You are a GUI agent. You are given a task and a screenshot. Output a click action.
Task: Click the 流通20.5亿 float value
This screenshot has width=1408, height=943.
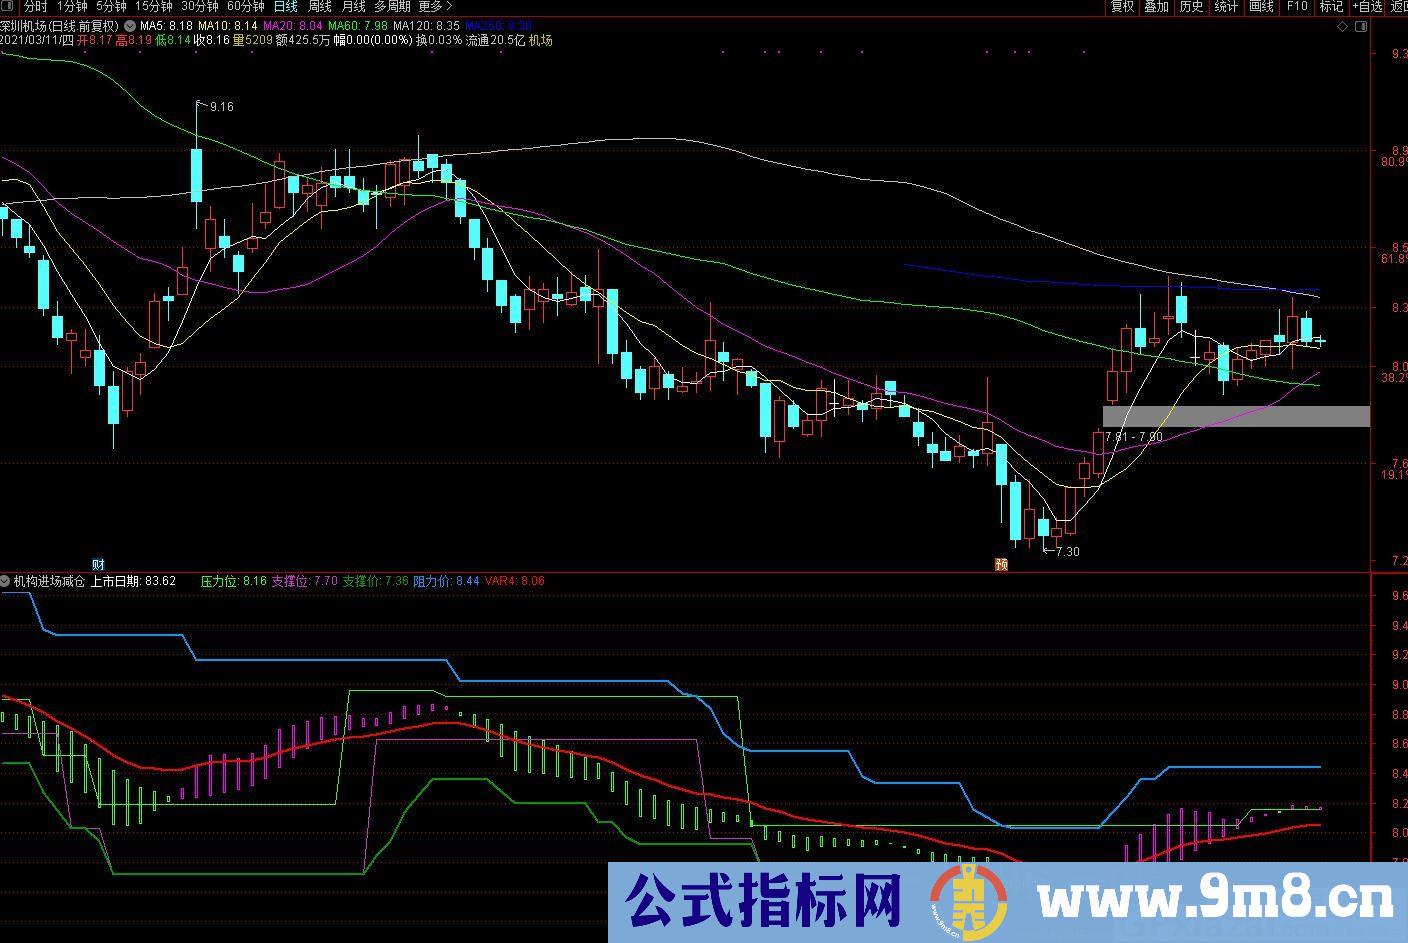(494, 40)
